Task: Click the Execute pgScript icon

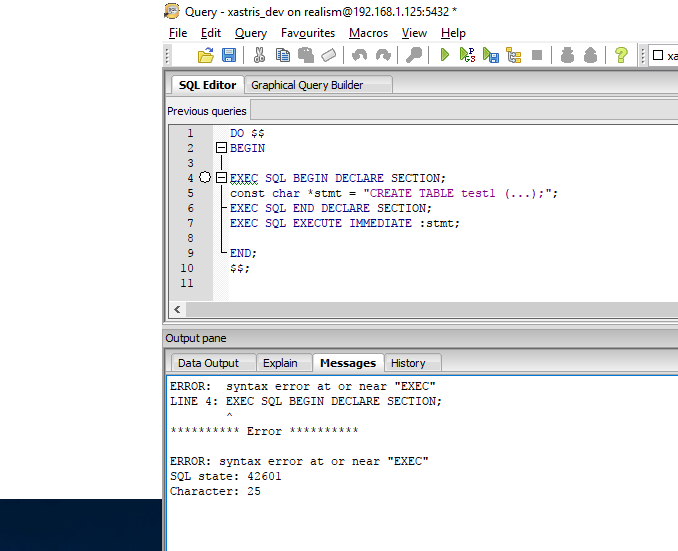Action: [x=467, y=56]
